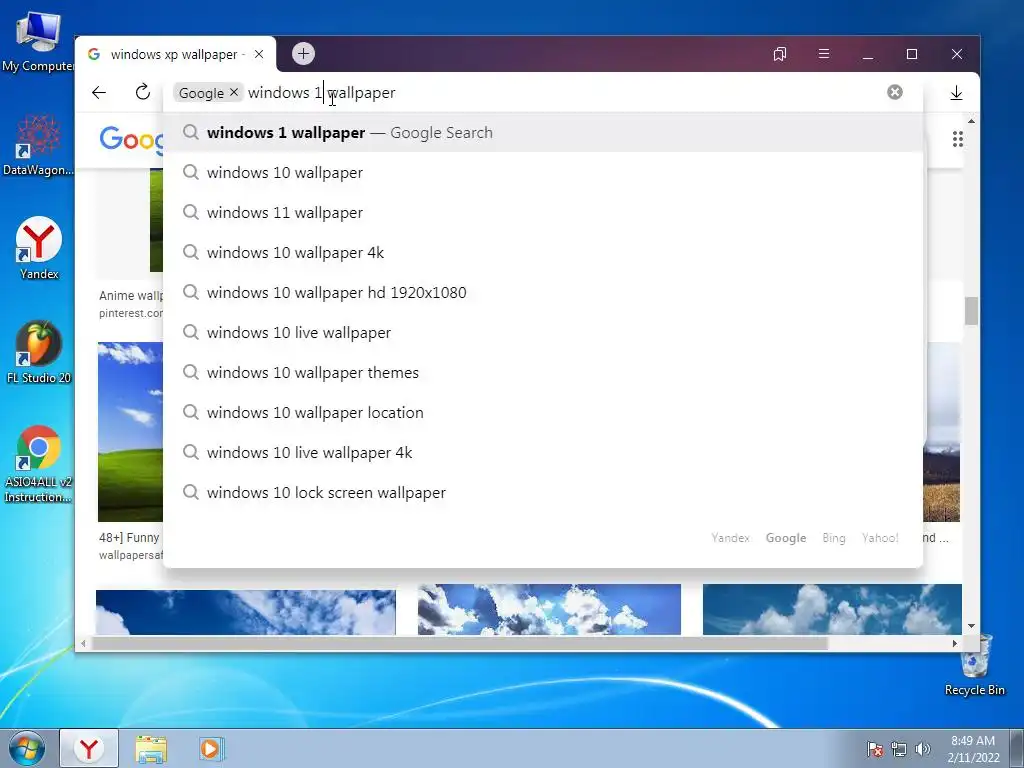Switch search engine to Yahoo!
The image size is (1024, 768).
880,537
